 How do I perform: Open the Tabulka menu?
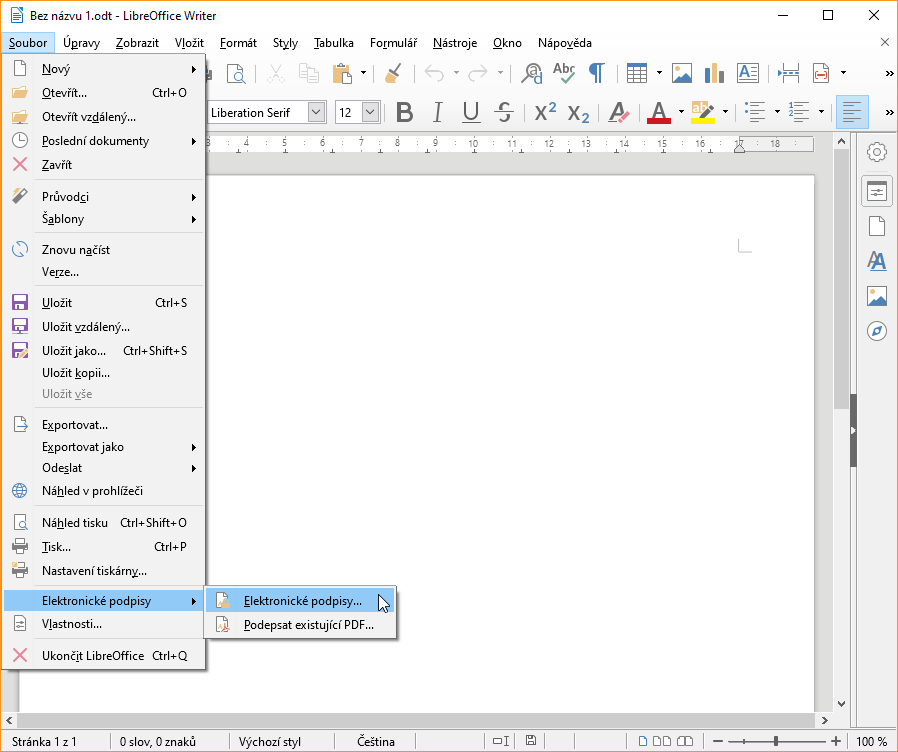tap(333, 43)
